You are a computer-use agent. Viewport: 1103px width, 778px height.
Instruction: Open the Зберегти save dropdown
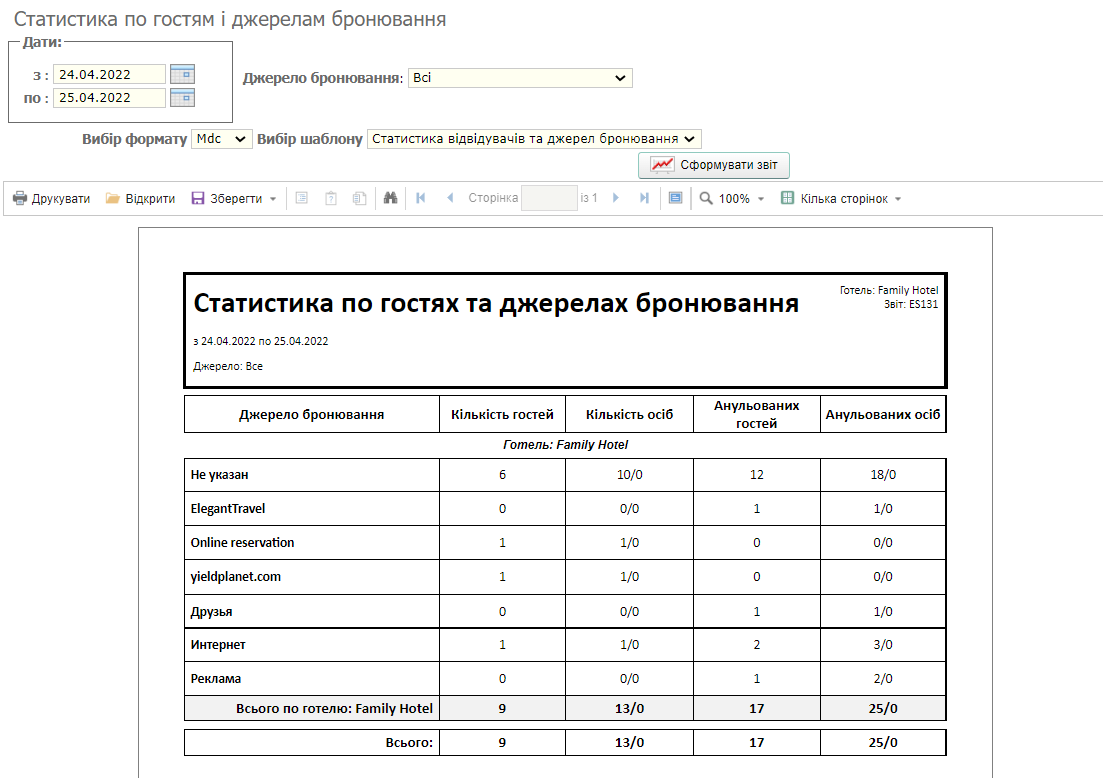click(x=234, y=199)
